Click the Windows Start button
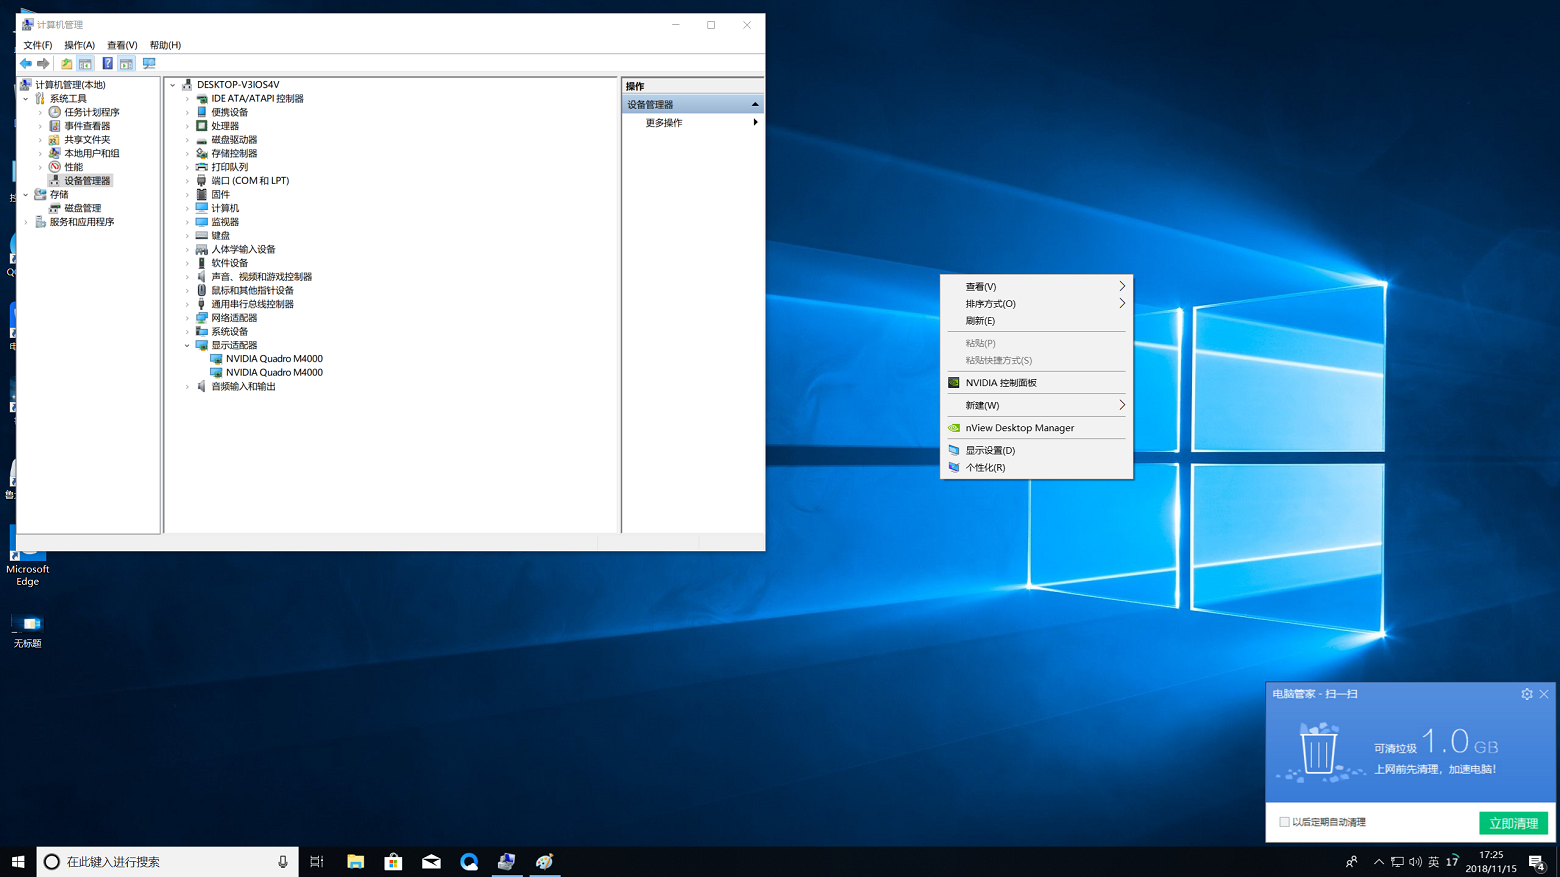This screenshot has height=877, width=1560. coord(18,861)
